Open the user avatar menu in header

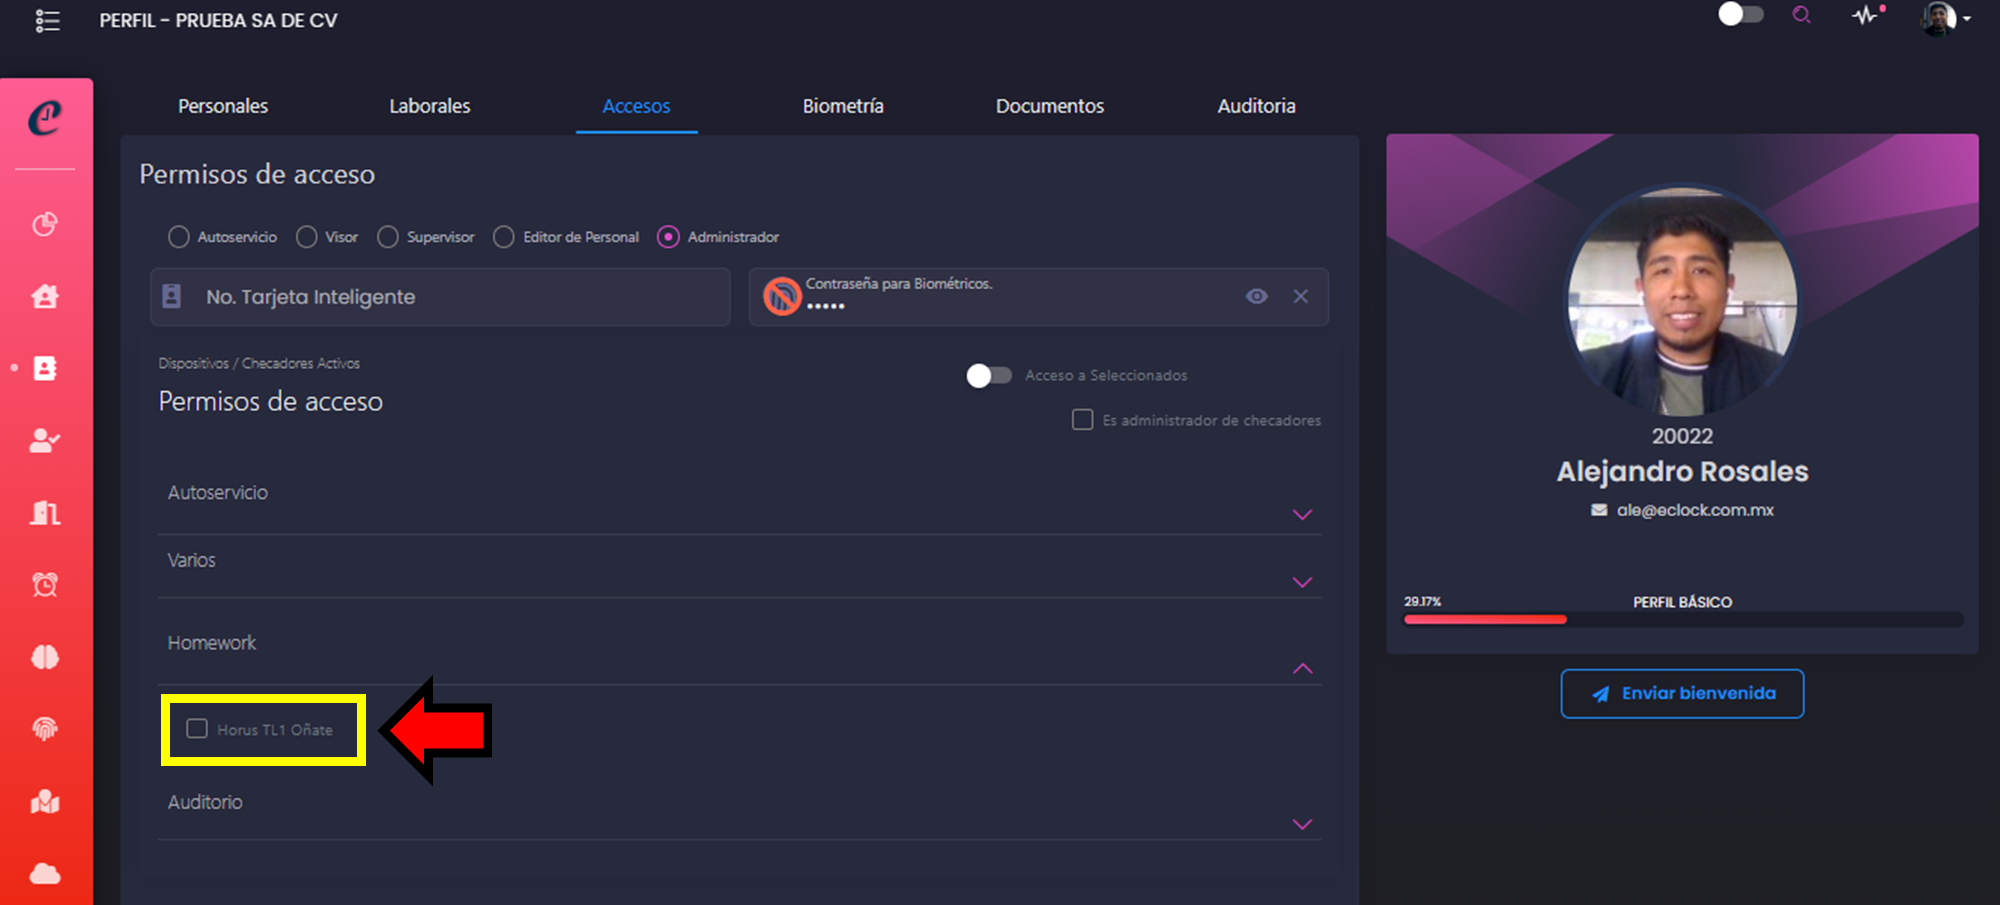tap(1945, 18)
